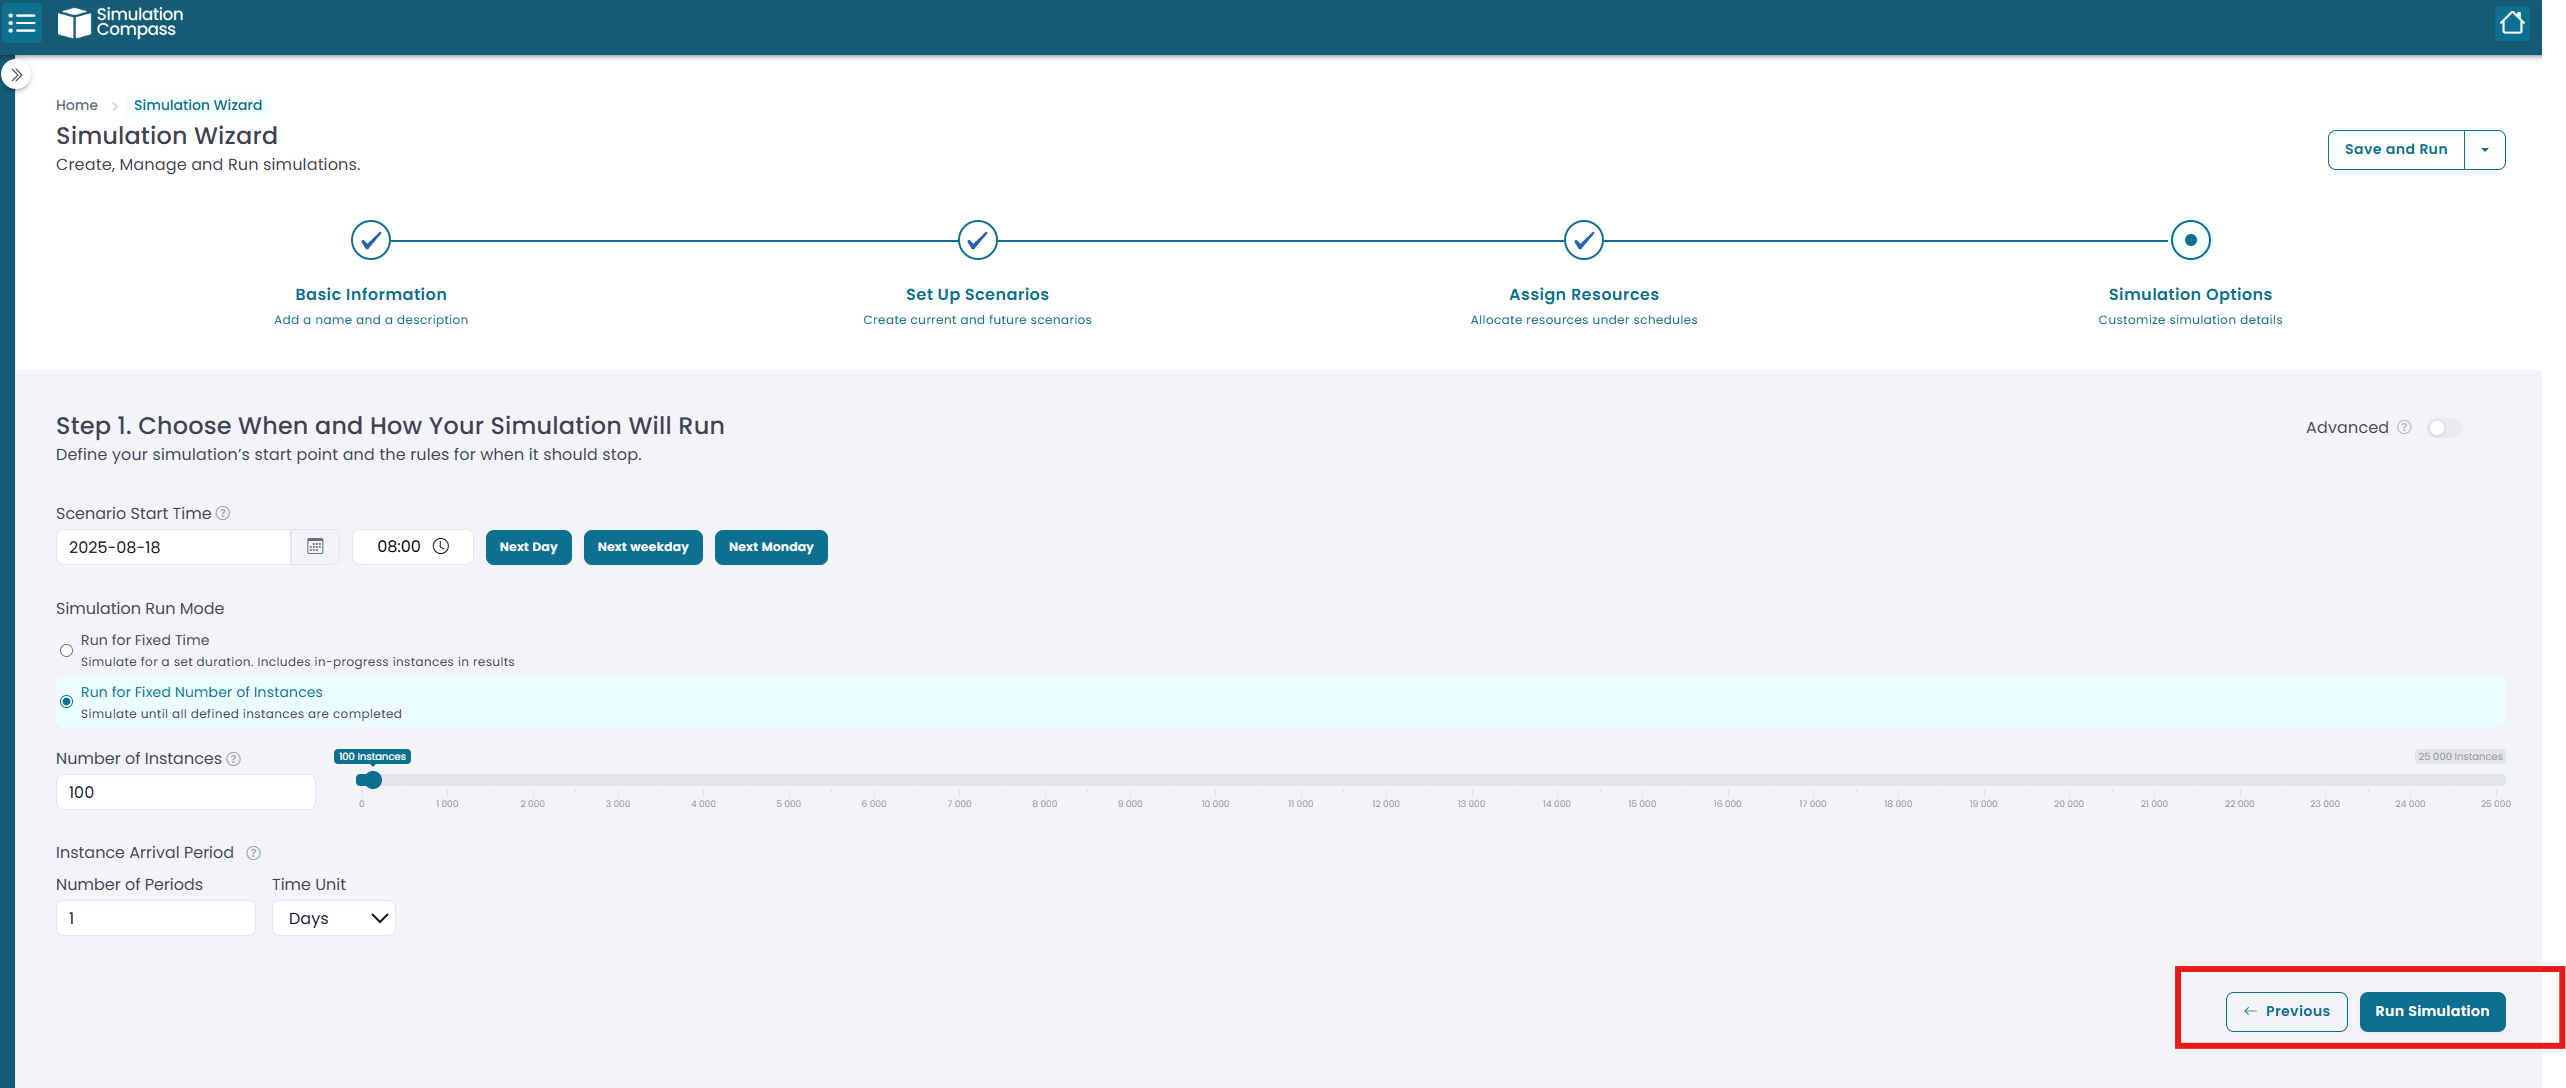Select Run for Fixed Time radio
2566x1088 pixels.
click(x=66, y=651)
